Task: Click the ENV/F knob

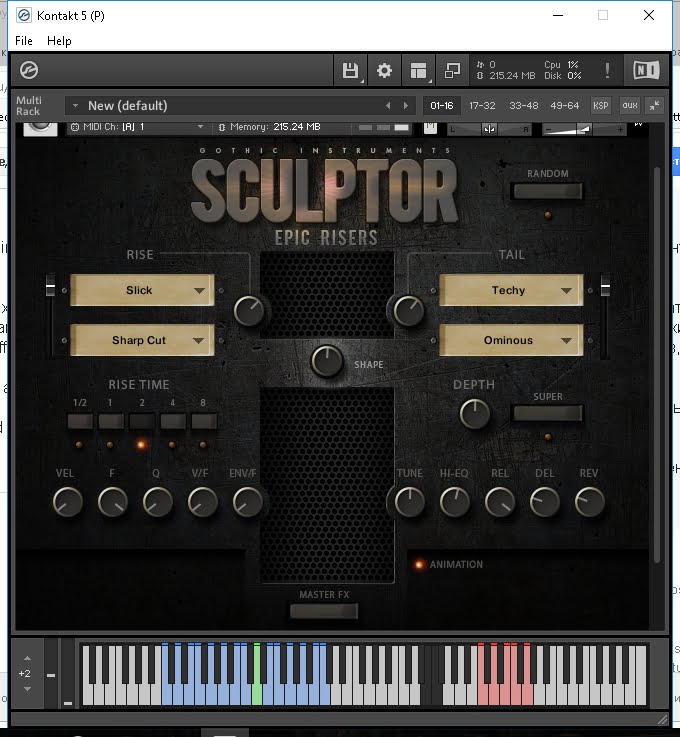Action: pos(247,502)
